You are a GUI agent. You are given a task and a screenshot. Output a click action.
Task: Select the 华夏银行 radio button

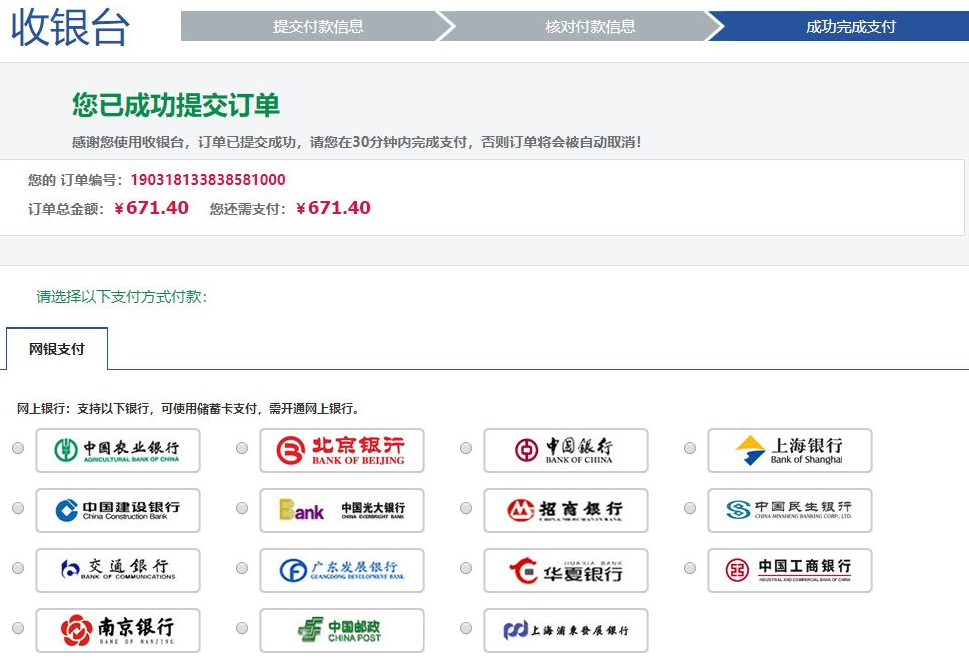pos(466,568)
